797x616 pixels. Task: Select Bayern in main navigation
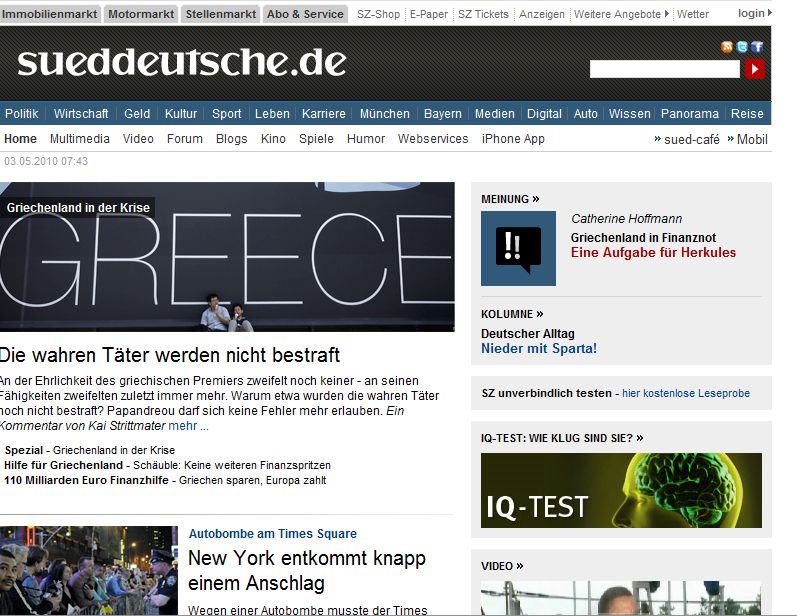pyautogui.click(x=442, y=113)
